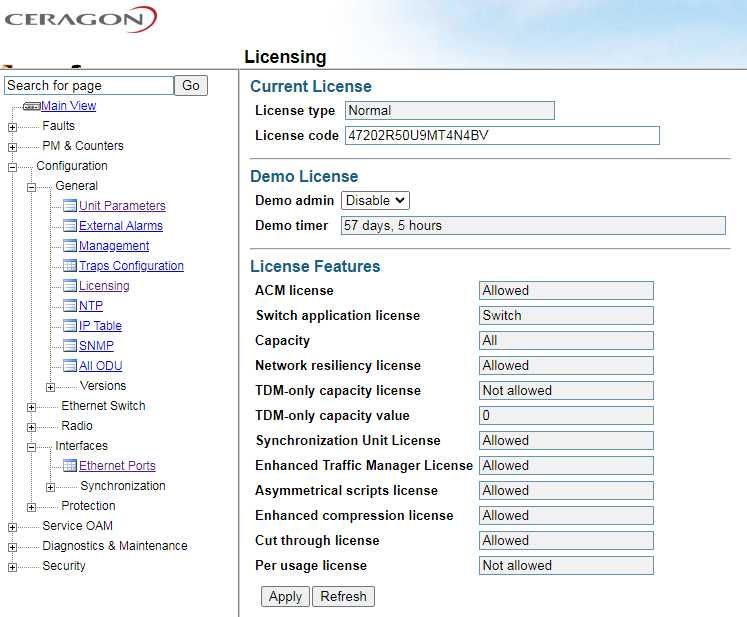Click the Management page icon
The width and height of the screenshot is (747, 617).
70,246
